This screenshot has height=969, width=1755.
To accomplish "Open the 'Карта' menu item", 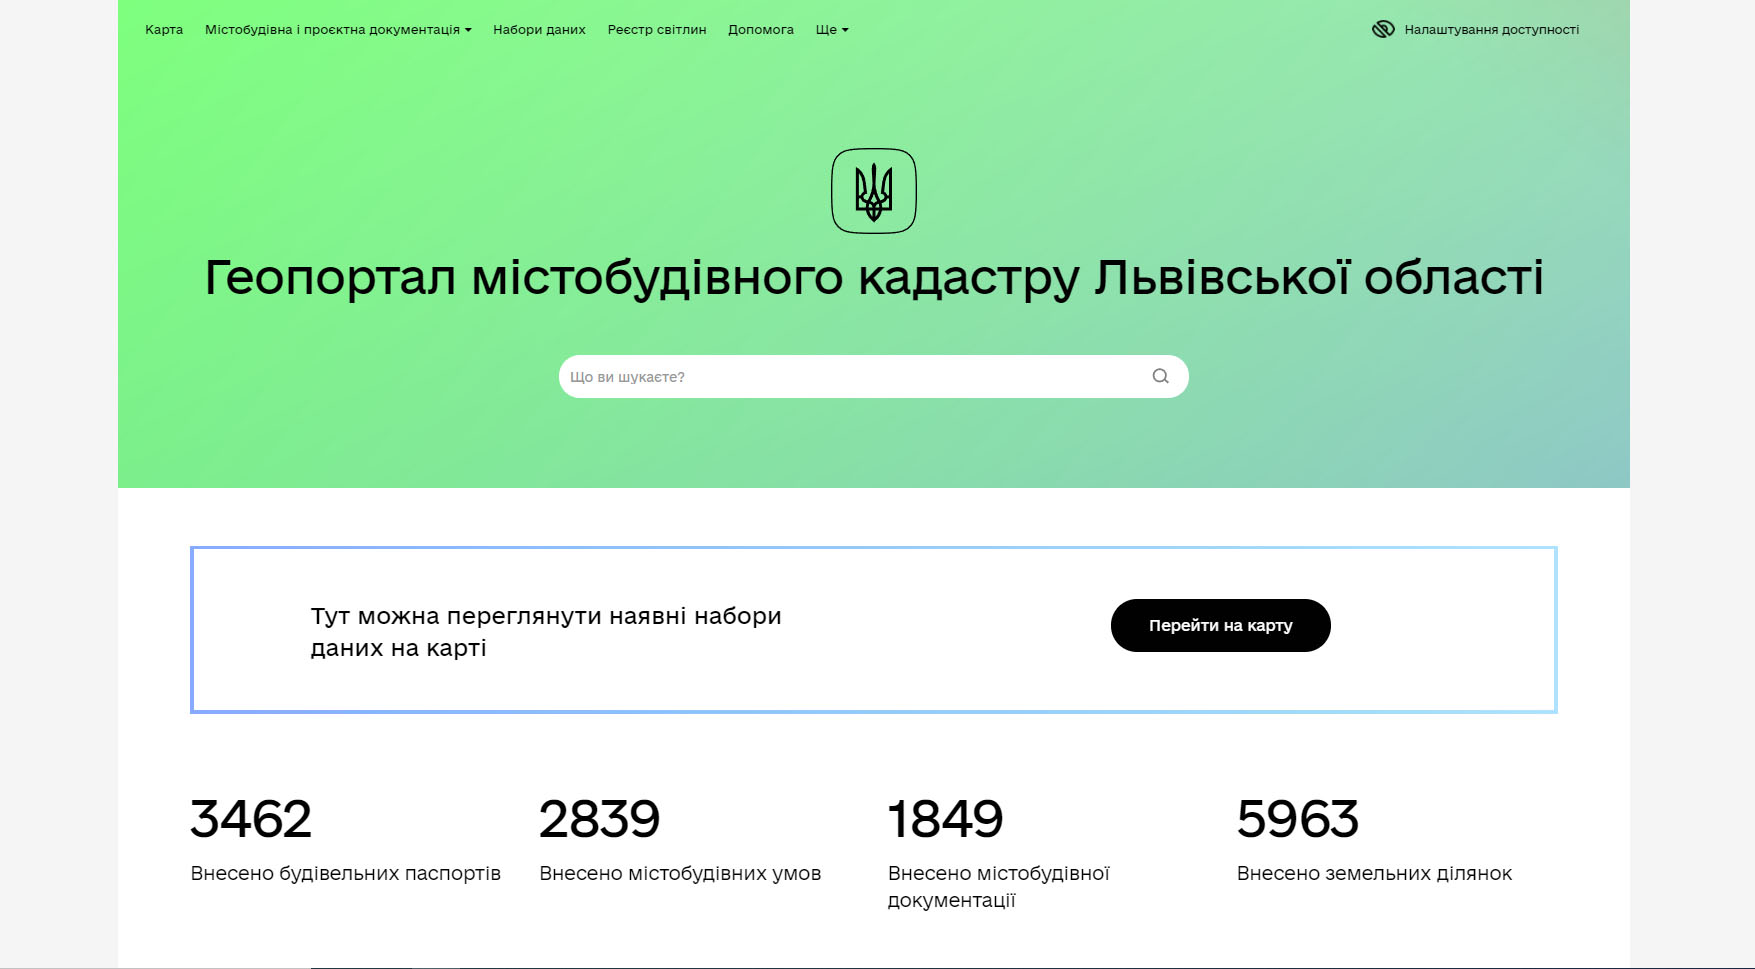I will click(164, 30).
